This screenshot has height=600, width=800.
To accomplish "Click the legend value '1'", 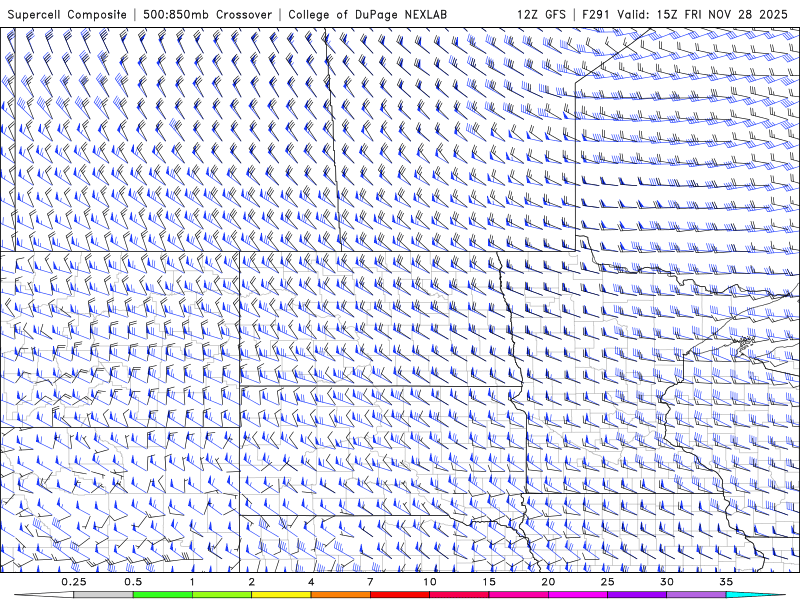I will (192, 582).
